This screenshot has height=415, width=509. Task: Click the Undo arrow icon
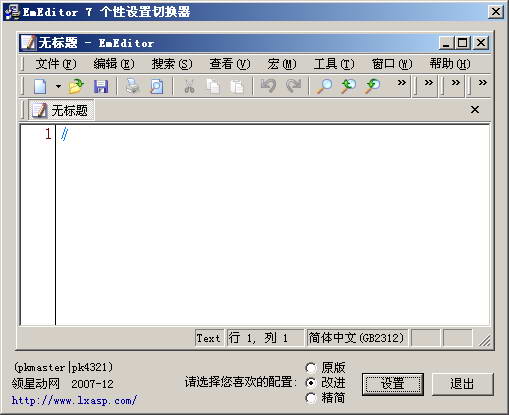click(268, 86)
